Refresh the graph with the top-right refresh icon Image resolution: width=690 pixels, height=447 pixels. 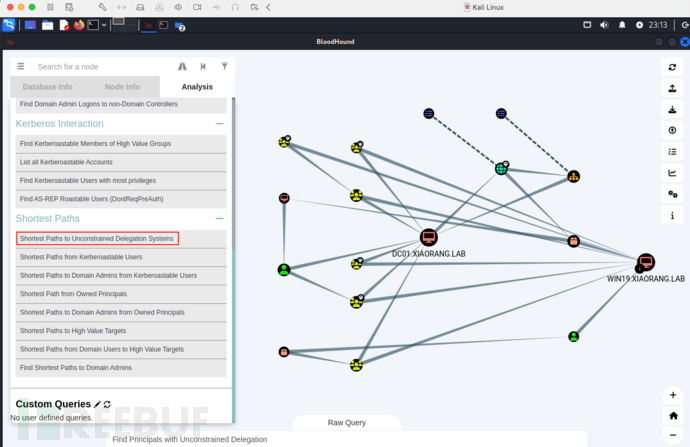tap(672, 67)
